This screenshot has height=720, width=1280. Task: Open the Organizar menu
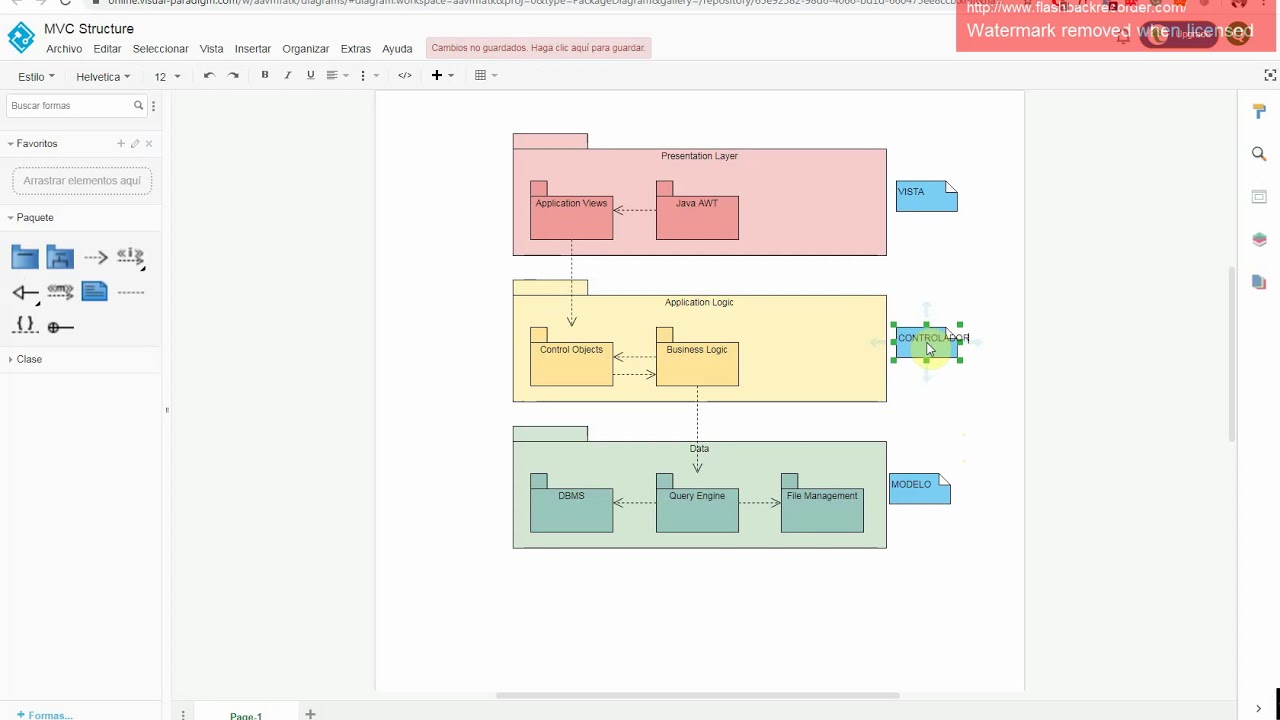click(x=305, y=49)
